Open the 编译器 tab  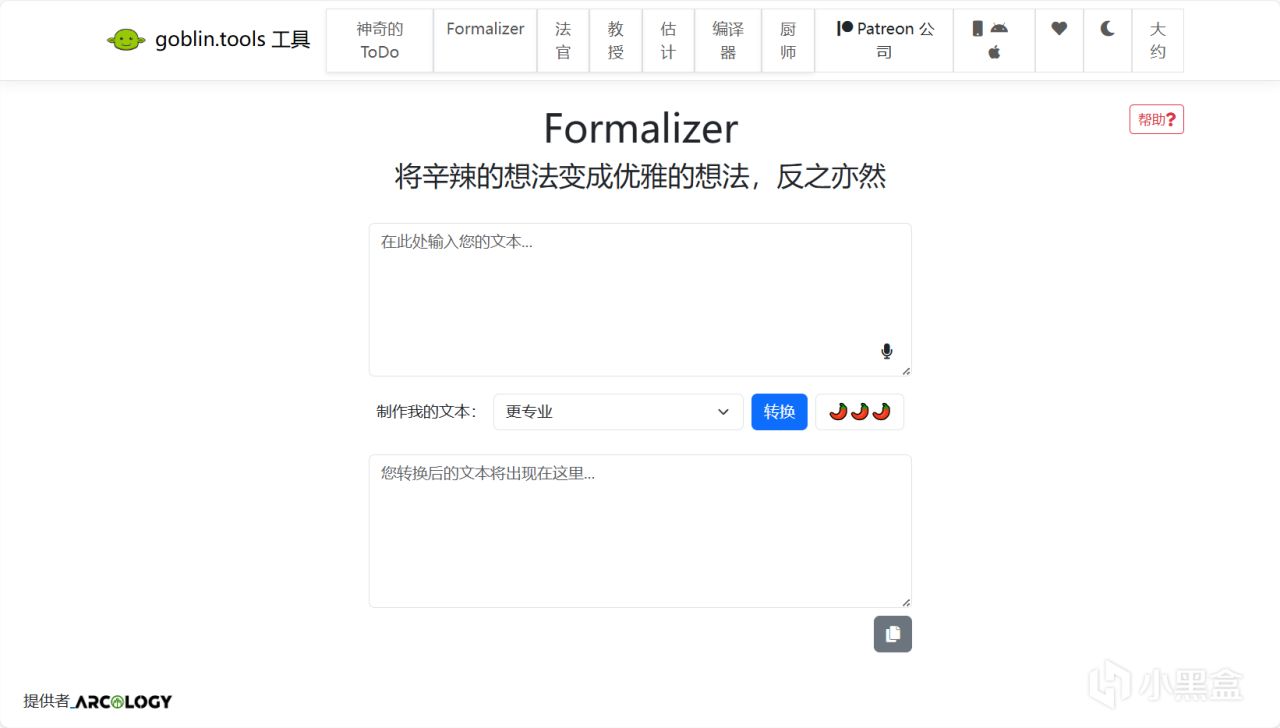[728, 41]
